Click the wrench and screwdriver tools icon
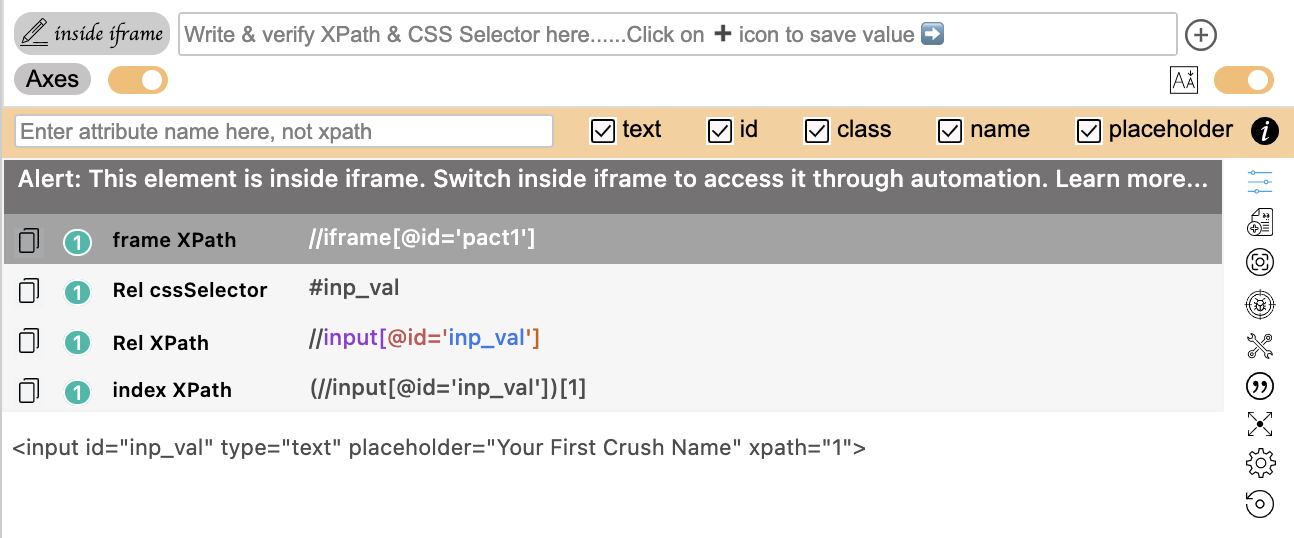This screenshot has height=538, width=1294. (x=1260, y=346)
